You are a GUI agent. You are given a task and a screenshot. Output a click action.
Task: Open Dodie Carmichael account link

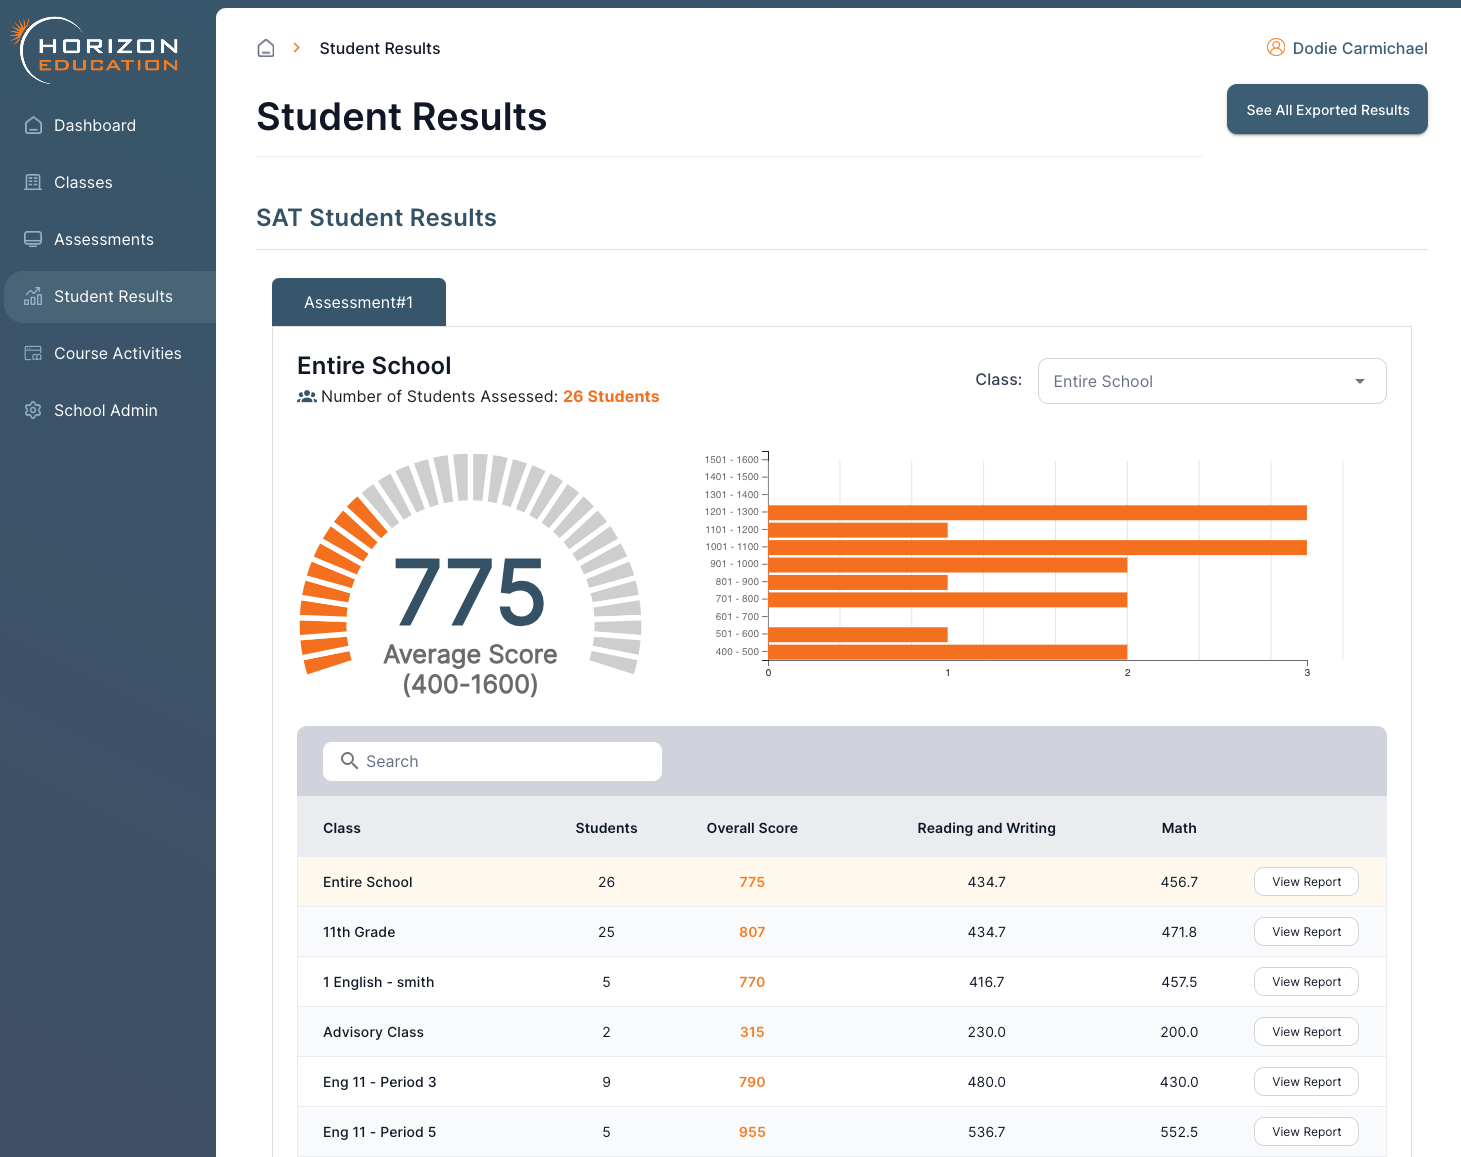coord(1359,48)
